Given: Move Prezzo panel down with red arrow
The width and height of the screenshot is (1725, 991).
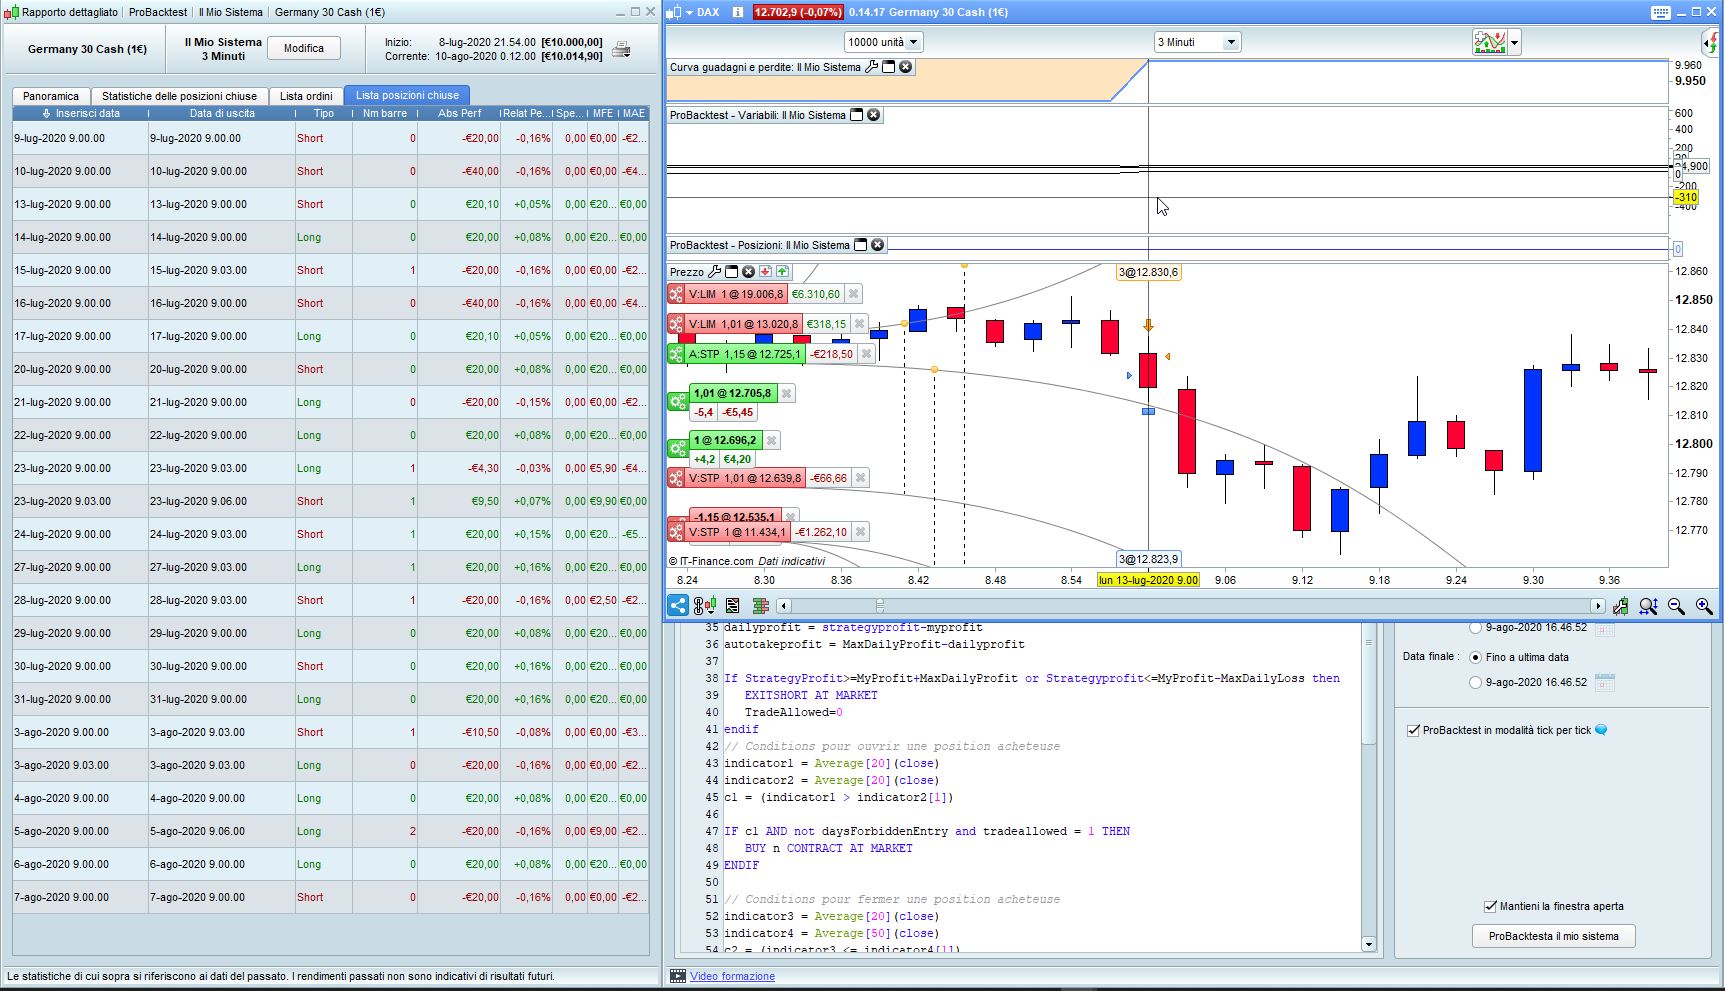Looking at the screenshot, I should (765, 272).
